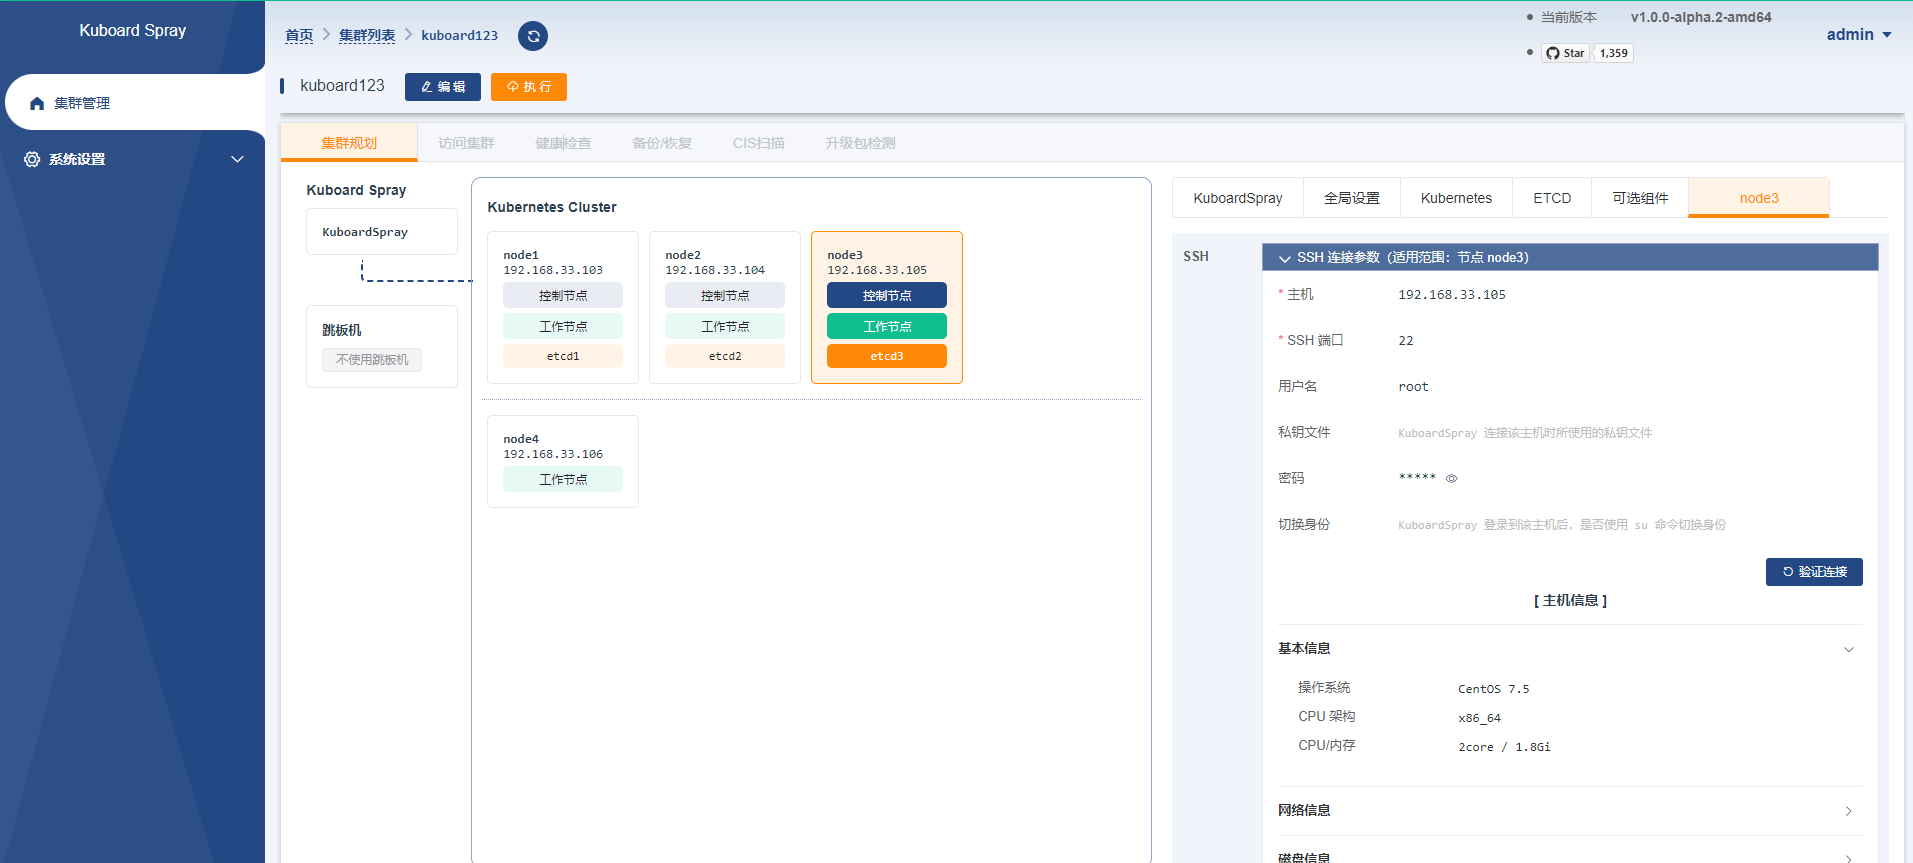Click the home icon beside 集群管理
1913x863 pixels.
[x=37, y=103]
